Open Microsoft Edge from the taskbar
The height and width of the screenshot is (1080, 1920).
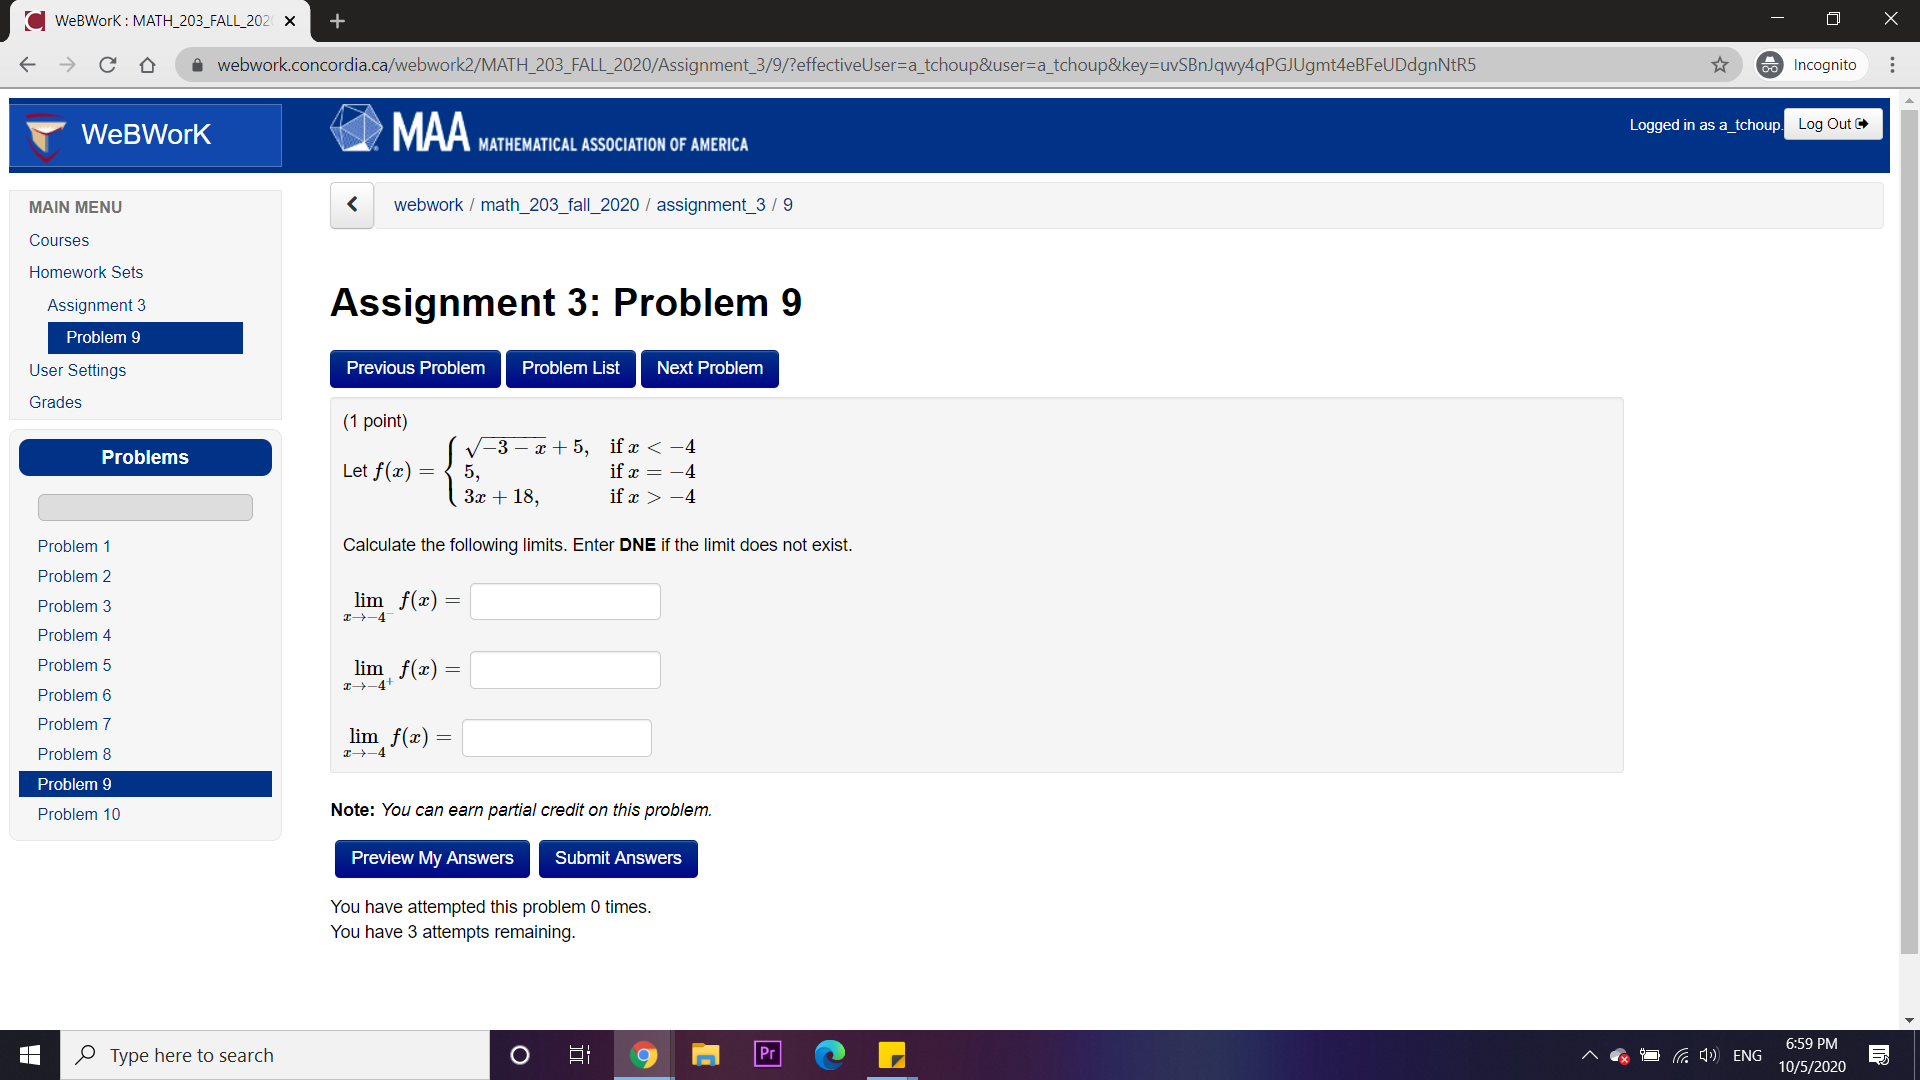pos(830,1055)
